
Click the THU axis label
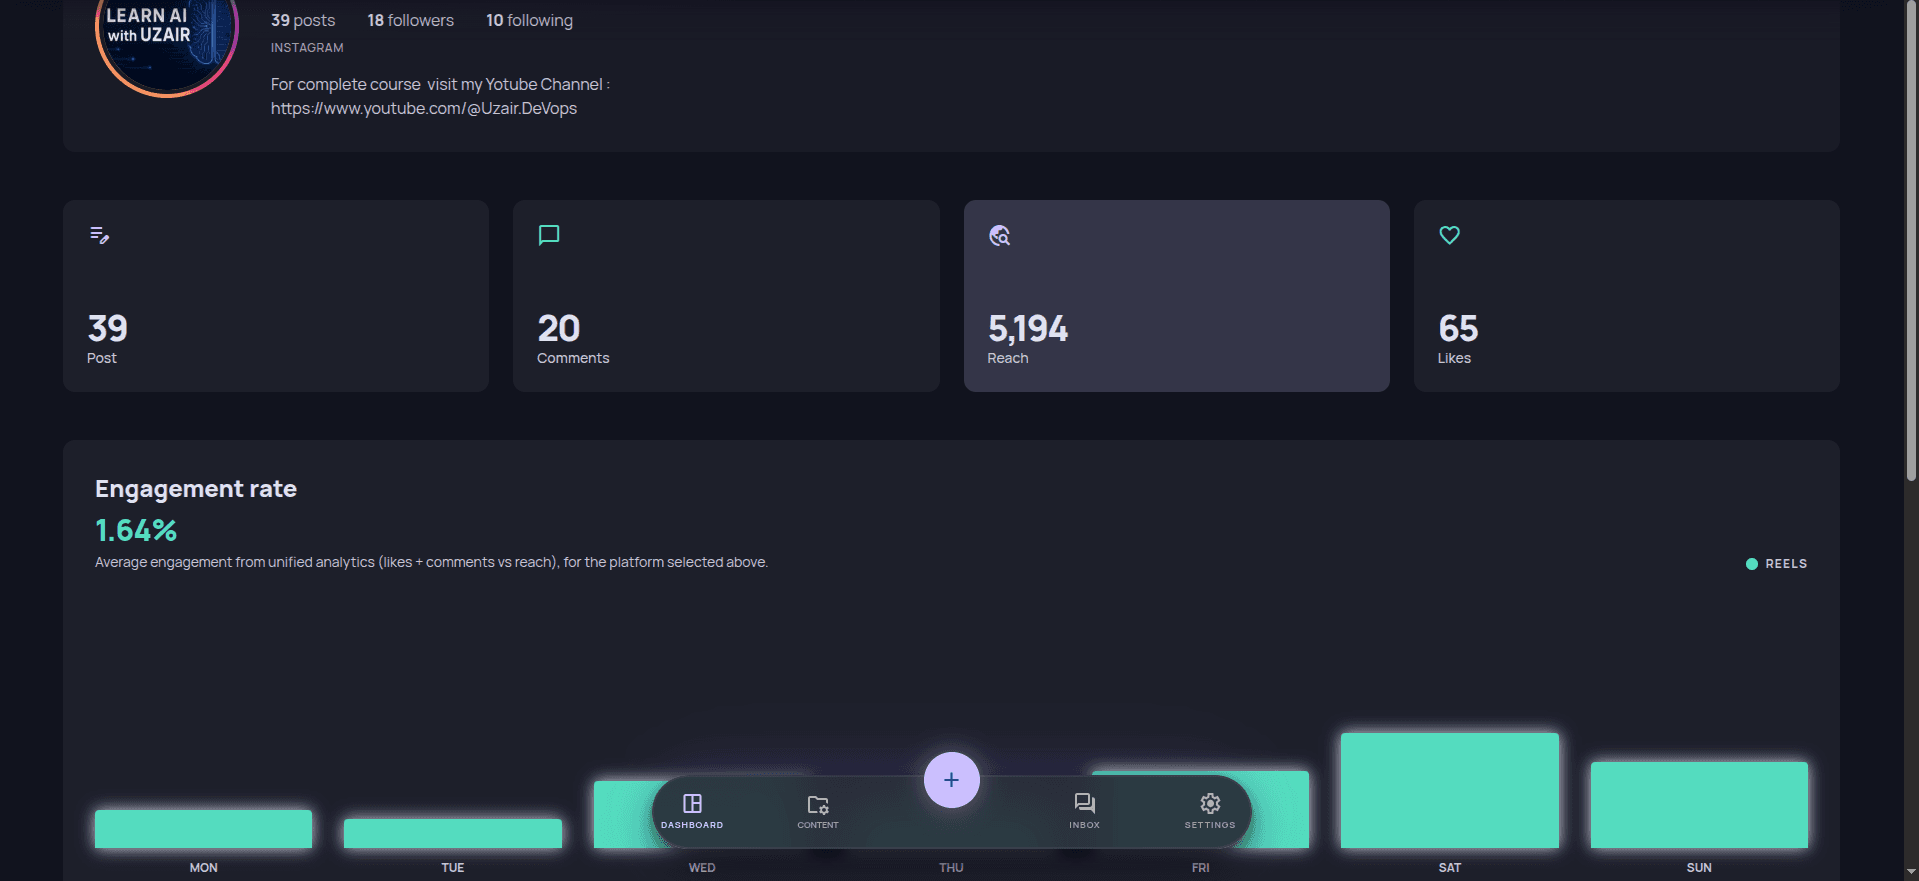[x=951, y=868]
